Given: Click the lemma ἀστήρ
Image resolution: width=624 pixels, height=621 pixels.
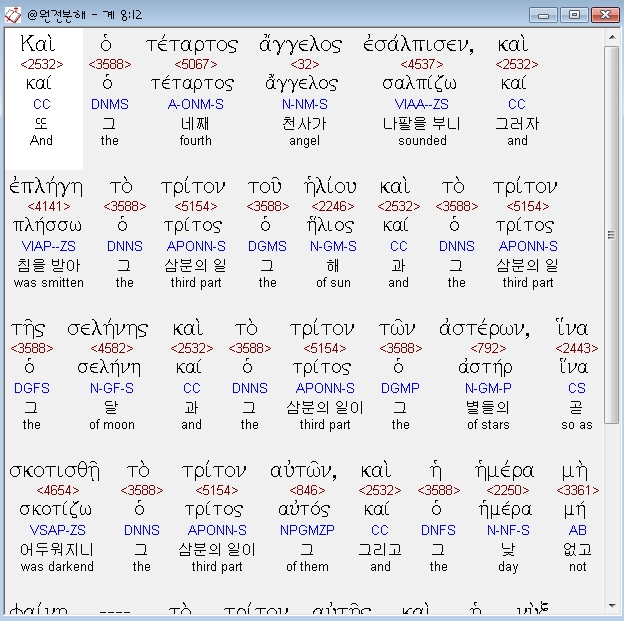Looking at the screenshot, I should point(485,368).
